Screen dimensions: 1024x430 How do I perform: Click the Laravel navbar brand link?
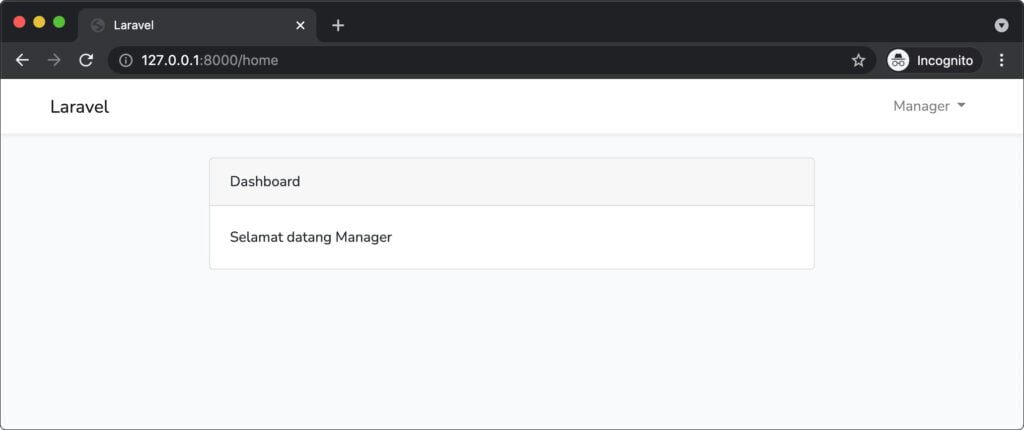80,107
